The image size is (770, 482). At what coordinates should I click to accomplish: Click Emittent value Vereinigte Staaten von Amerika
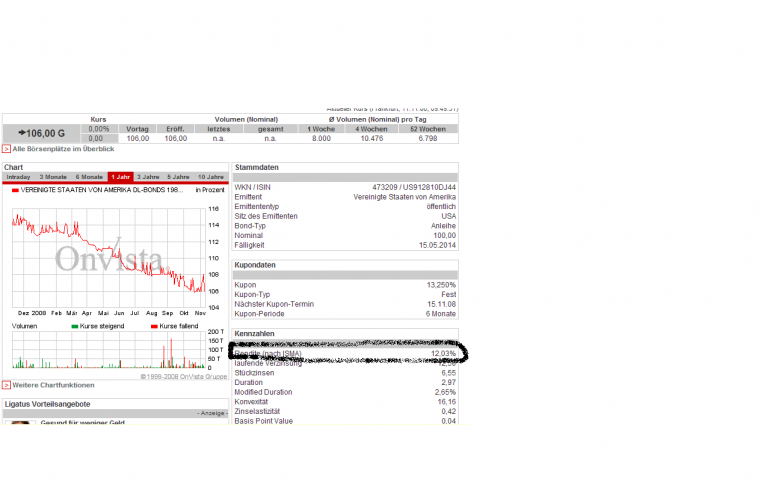pos(405,197)
